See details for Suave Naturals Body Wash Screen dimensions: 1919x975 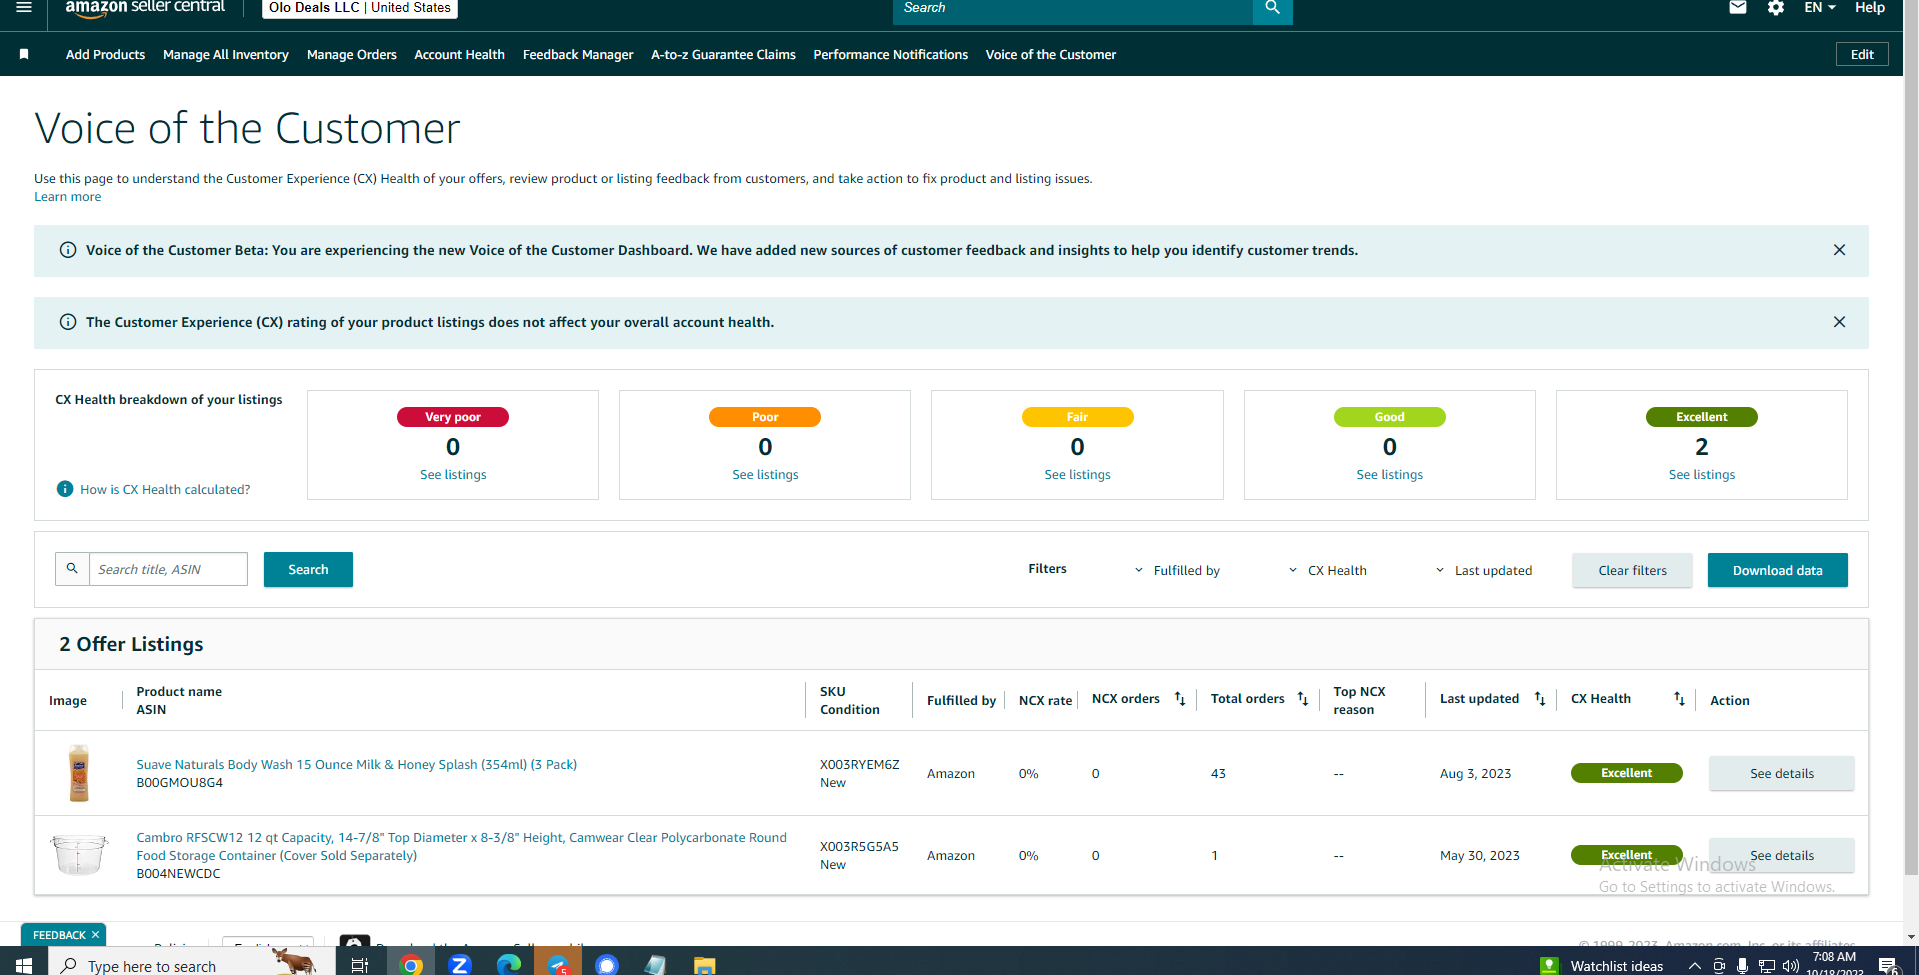point(1781,773)
